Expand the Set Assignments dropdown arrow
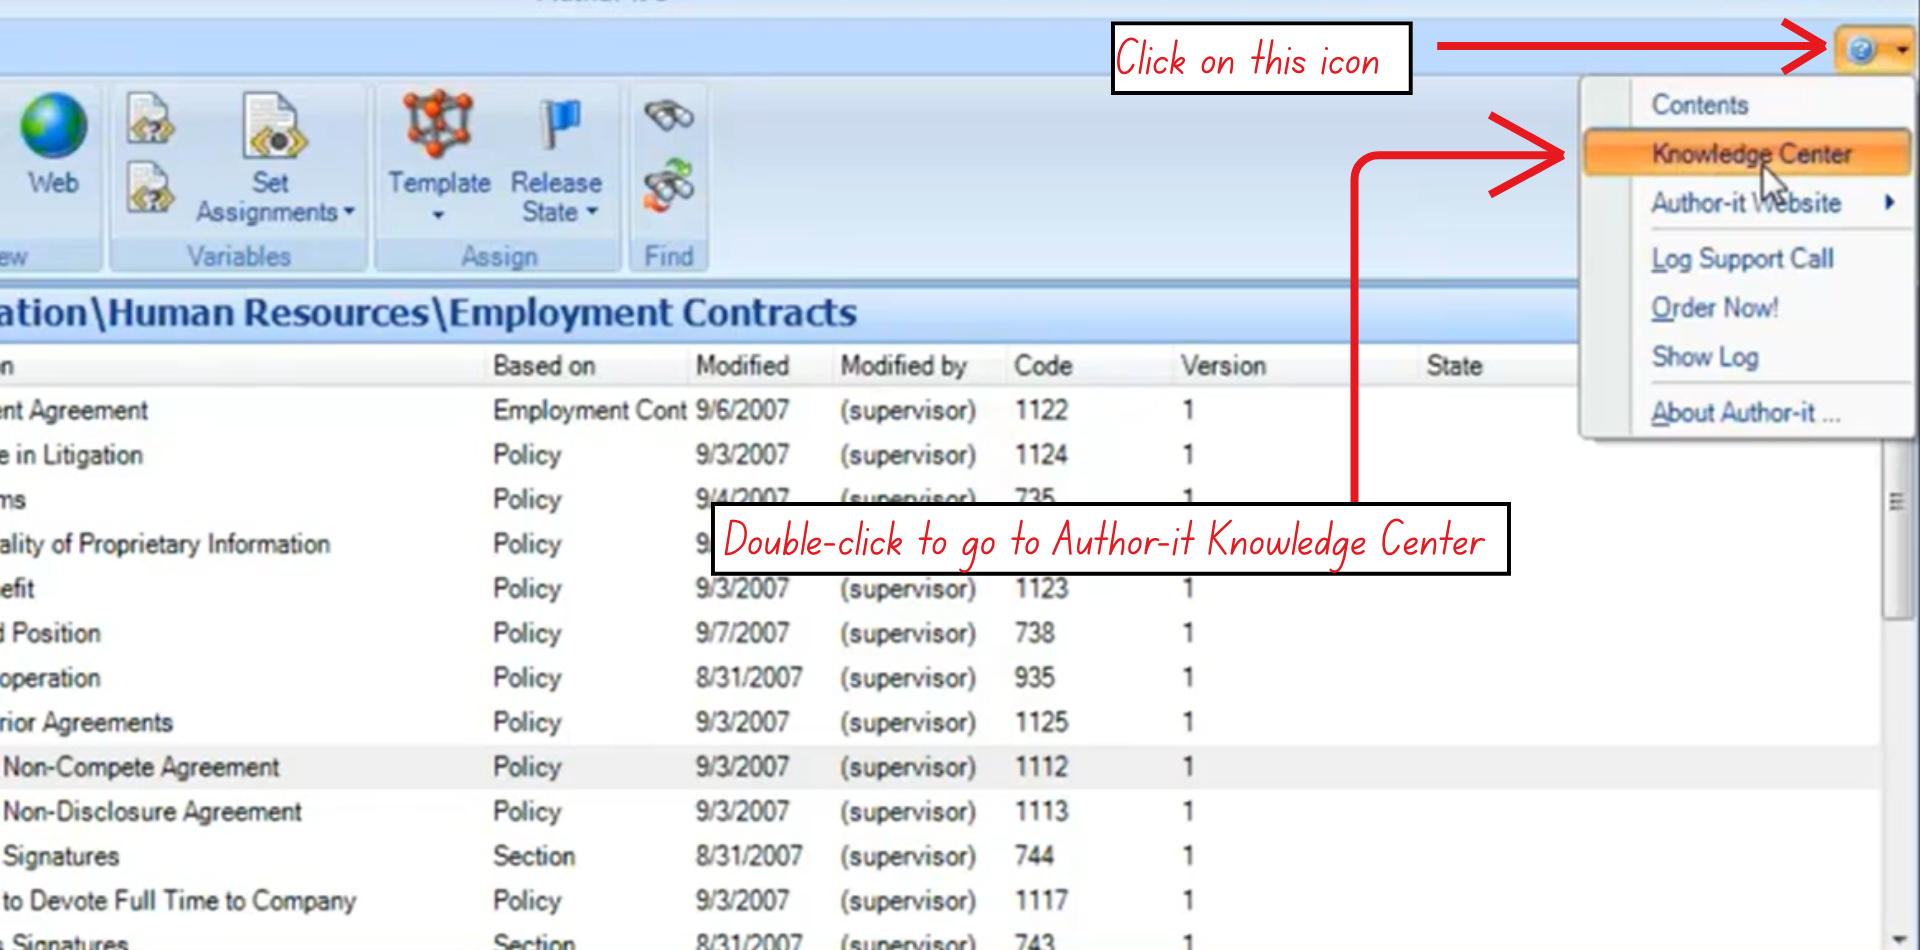This screenshot has height=950, width=1920. pos(349,212)
